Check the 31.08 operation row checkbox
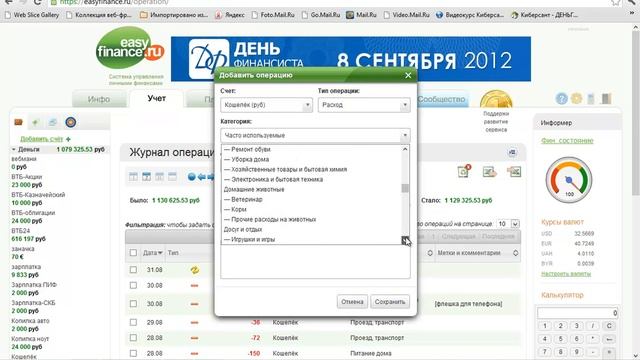The height and width of the screenshot is (360, 640). (x=133, y=270)
